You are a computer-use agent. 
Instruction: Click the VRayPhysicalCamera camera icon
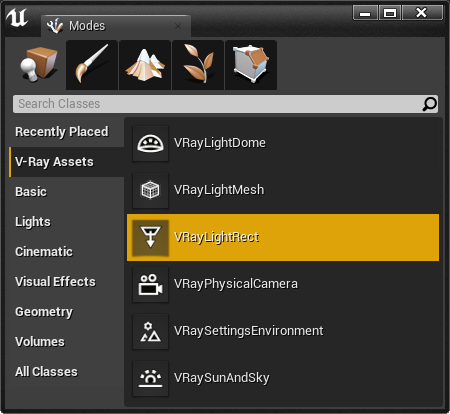(x=150, y=284)
